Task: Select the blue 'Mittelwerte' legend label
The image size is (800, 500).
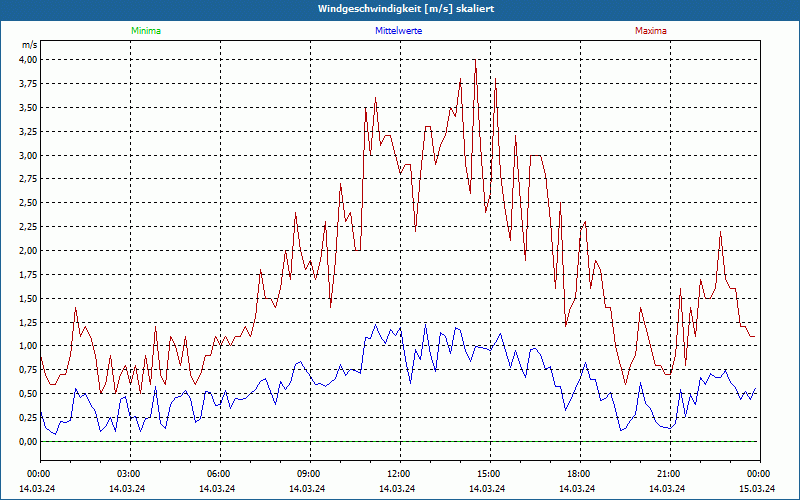Action: [x=398, y=31]
